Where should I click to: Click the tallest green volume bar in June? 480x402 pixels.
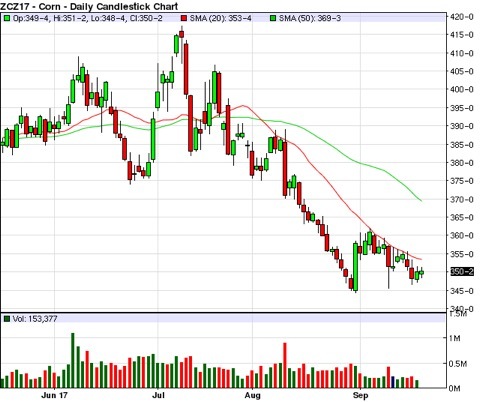pos(73,360)
